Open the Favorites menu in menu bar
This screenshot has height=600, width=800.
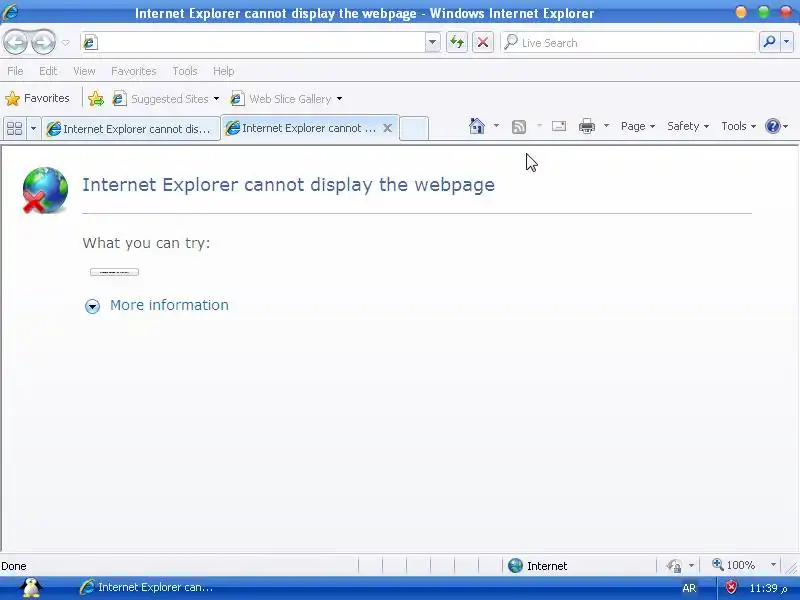point(134,71)
